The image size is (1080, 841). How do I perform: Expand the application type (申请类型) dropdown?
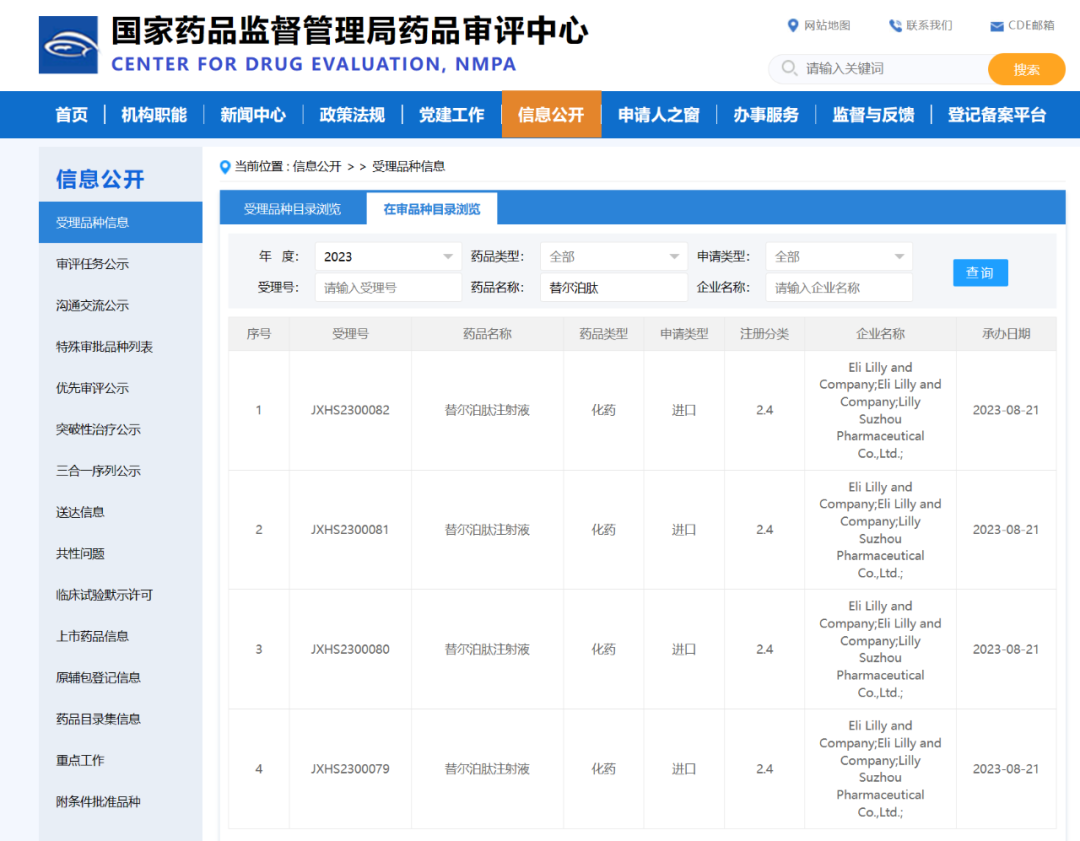pos(838,257)
